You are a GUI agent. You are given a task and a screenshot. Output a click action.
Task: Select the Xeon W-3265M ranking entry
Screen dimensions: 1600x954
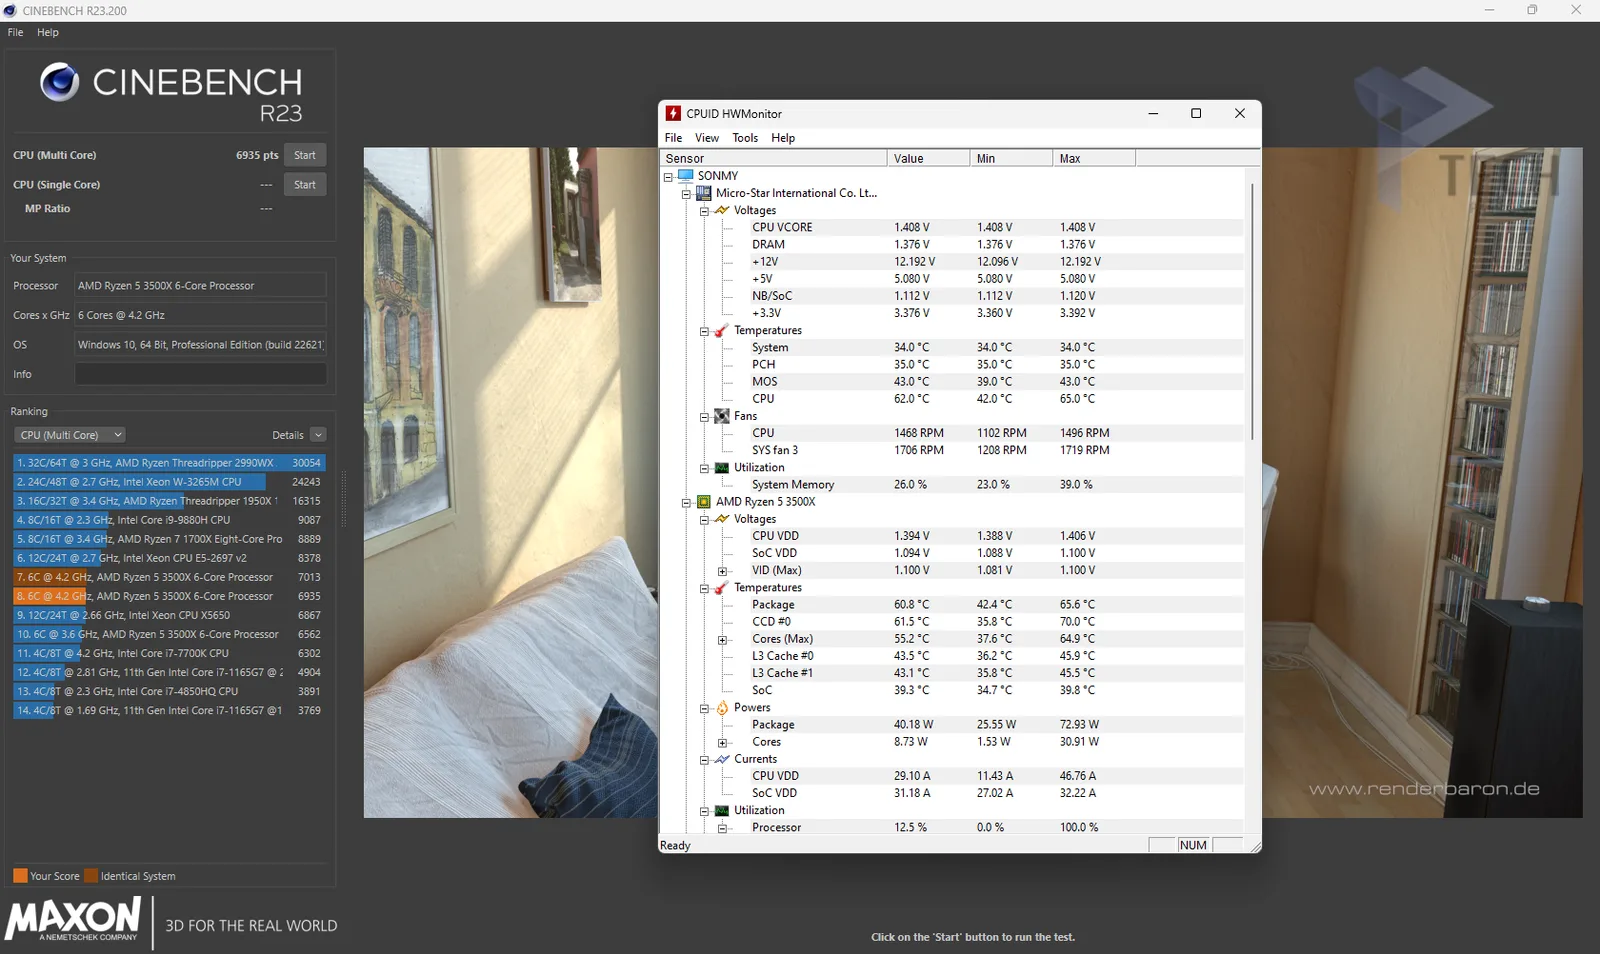169,482
